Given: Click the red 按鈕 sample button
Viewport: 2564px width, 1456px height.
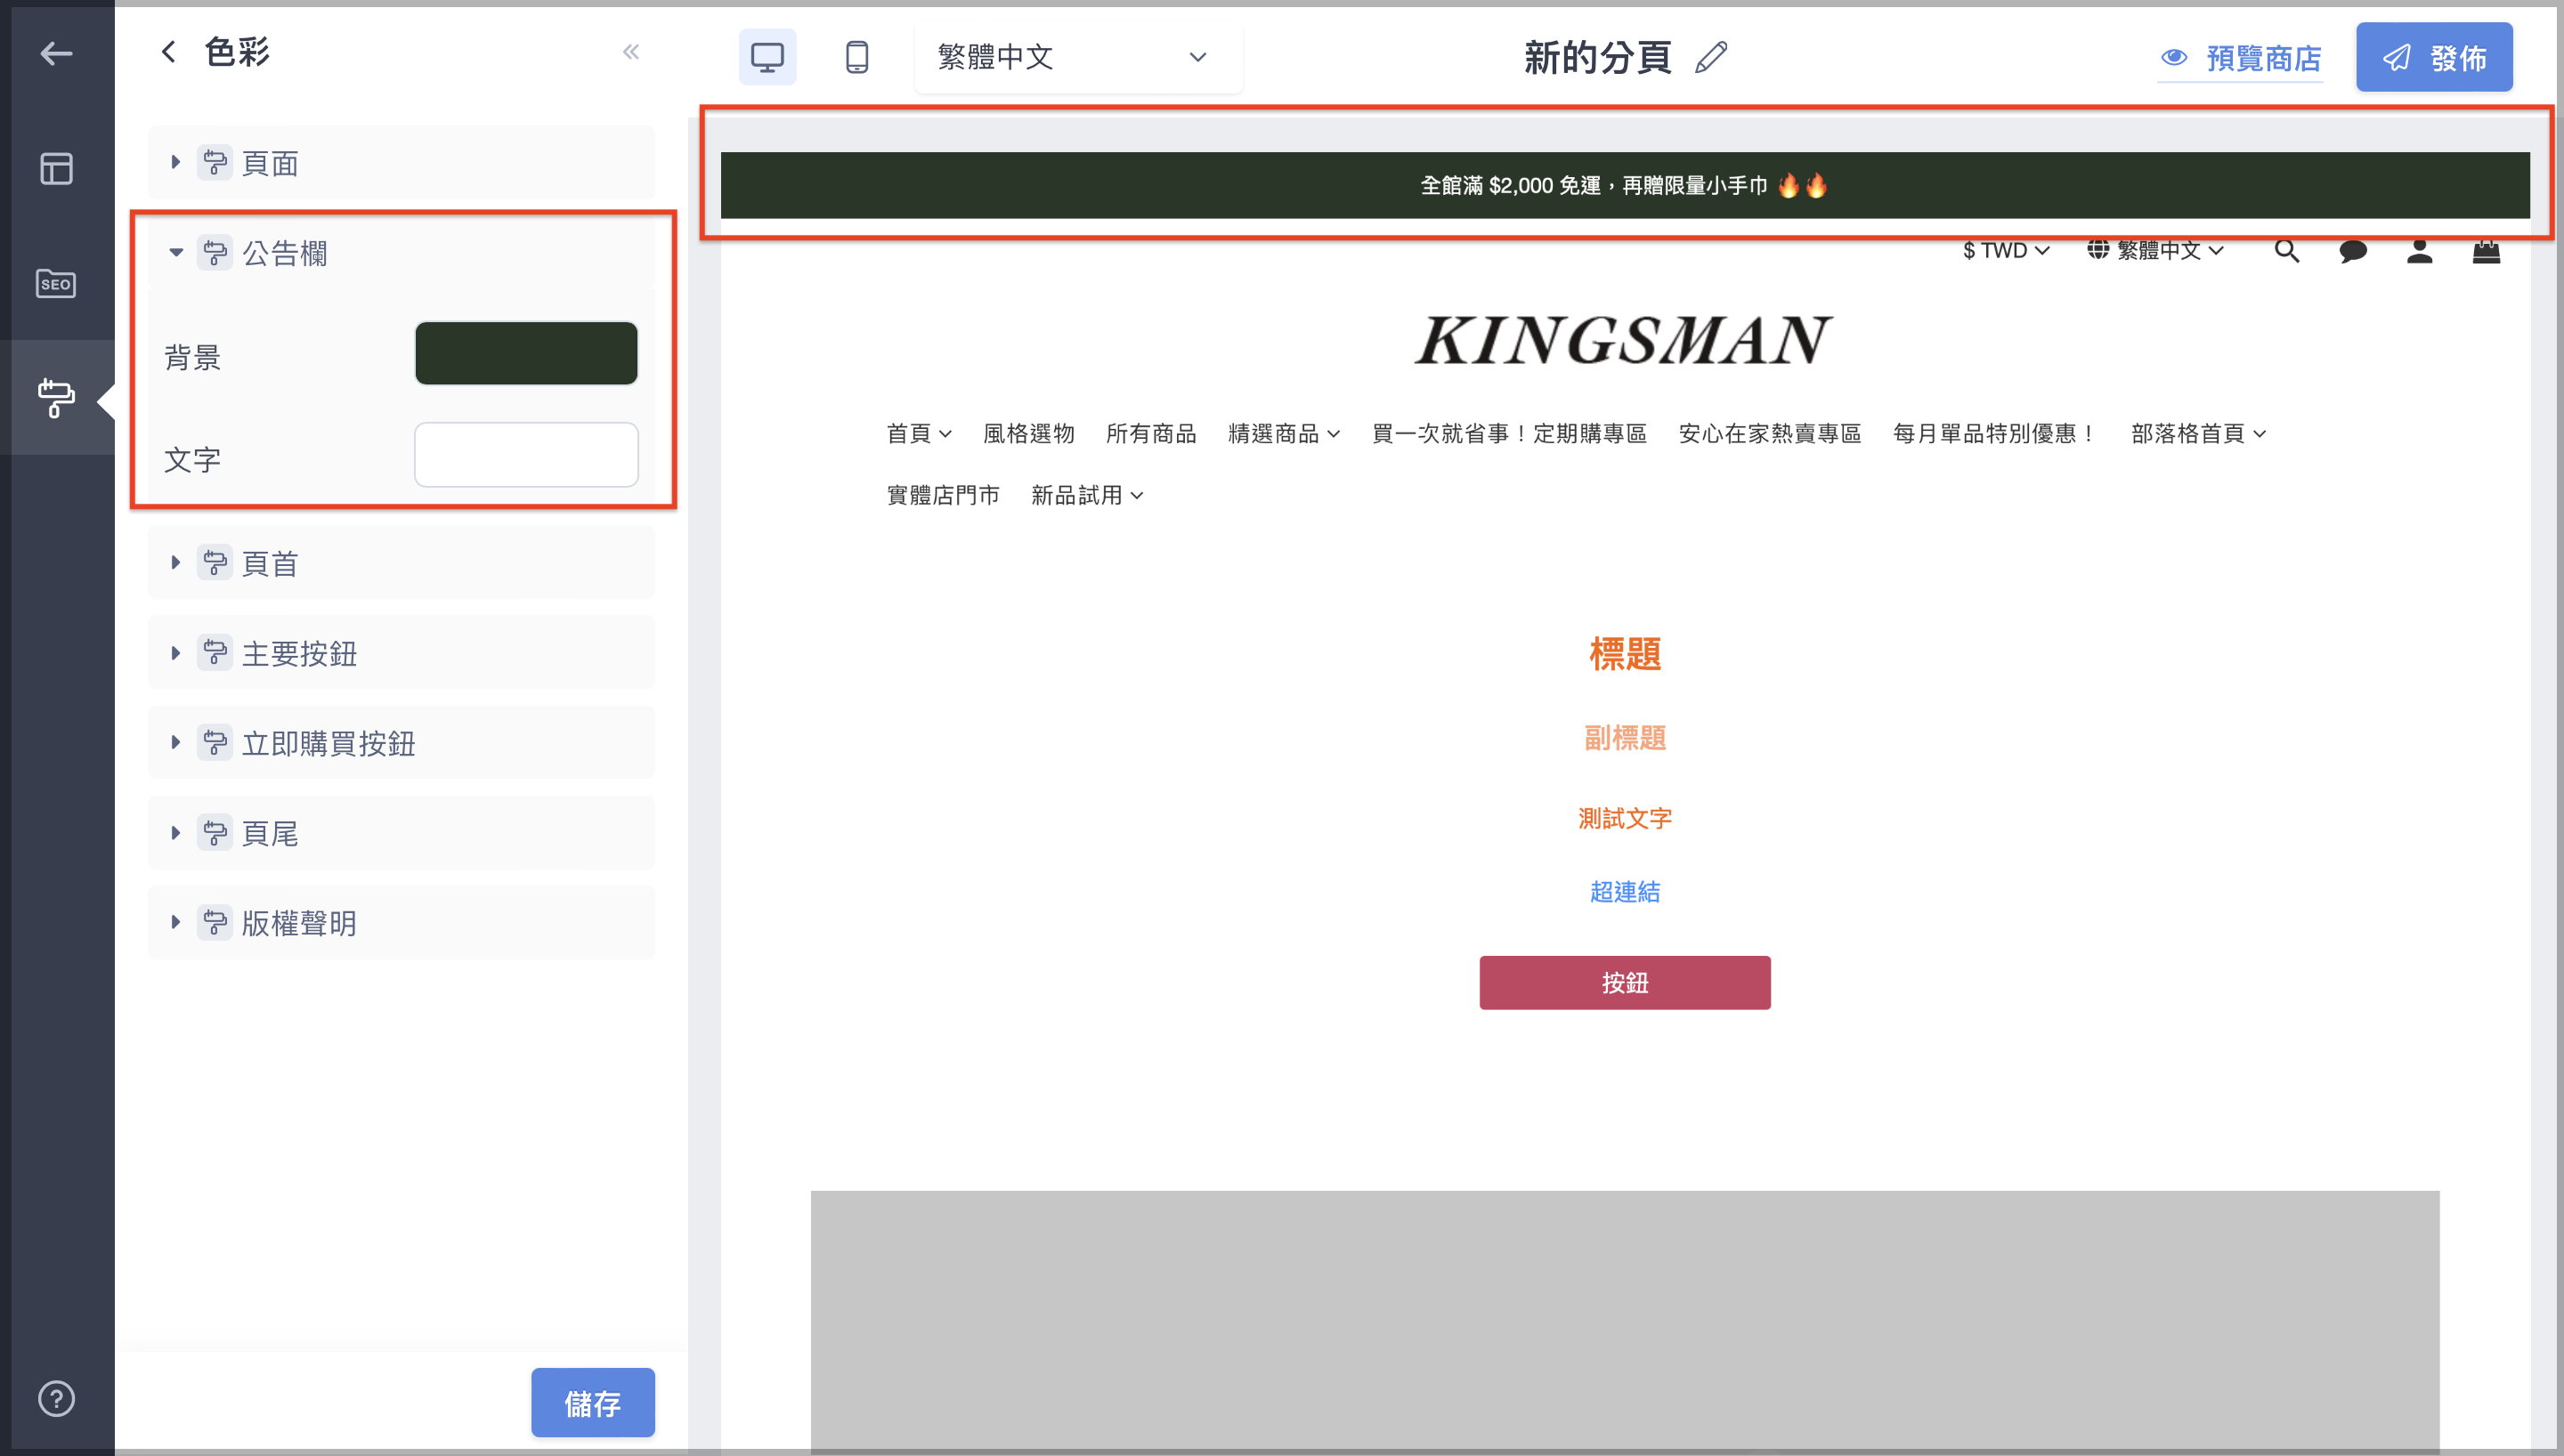Looking at the screenshot, I should [x=1625, y=982].
